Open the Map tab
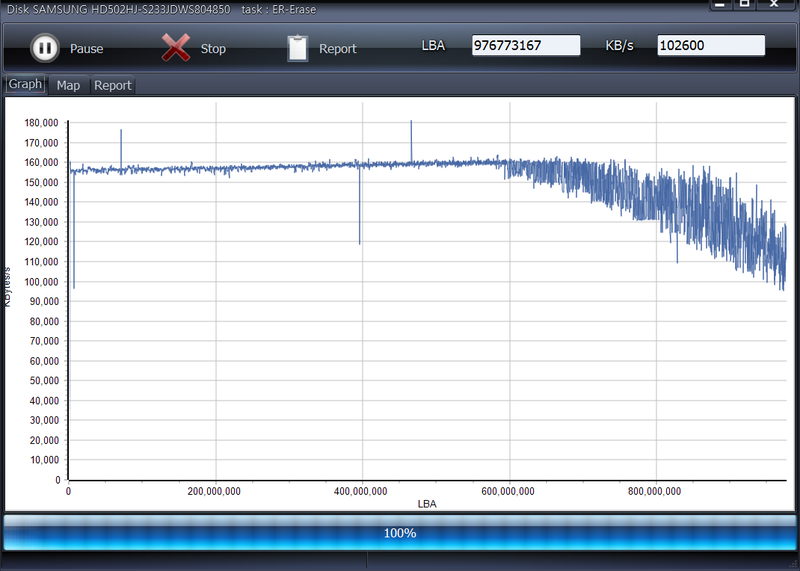 68,85
